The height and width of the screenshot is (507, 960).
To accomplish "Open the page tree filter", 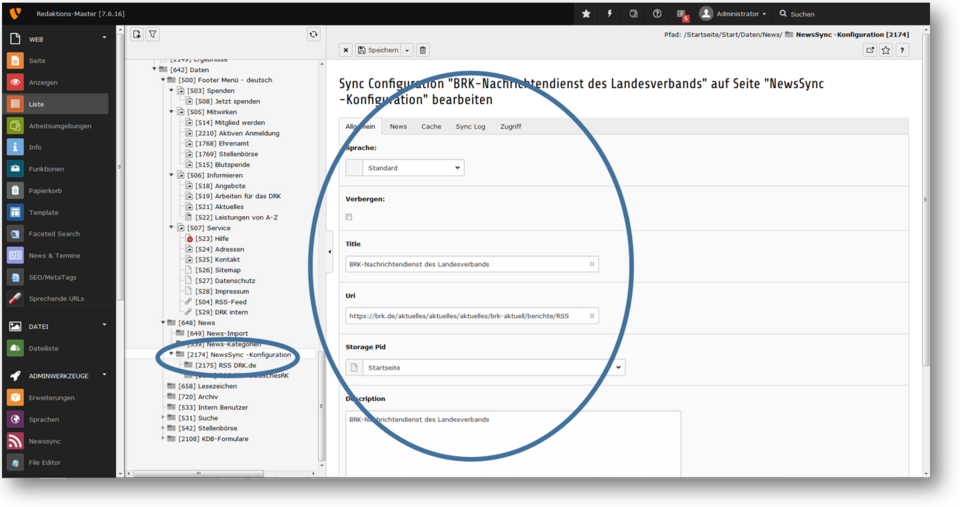I will coord(153,34).
